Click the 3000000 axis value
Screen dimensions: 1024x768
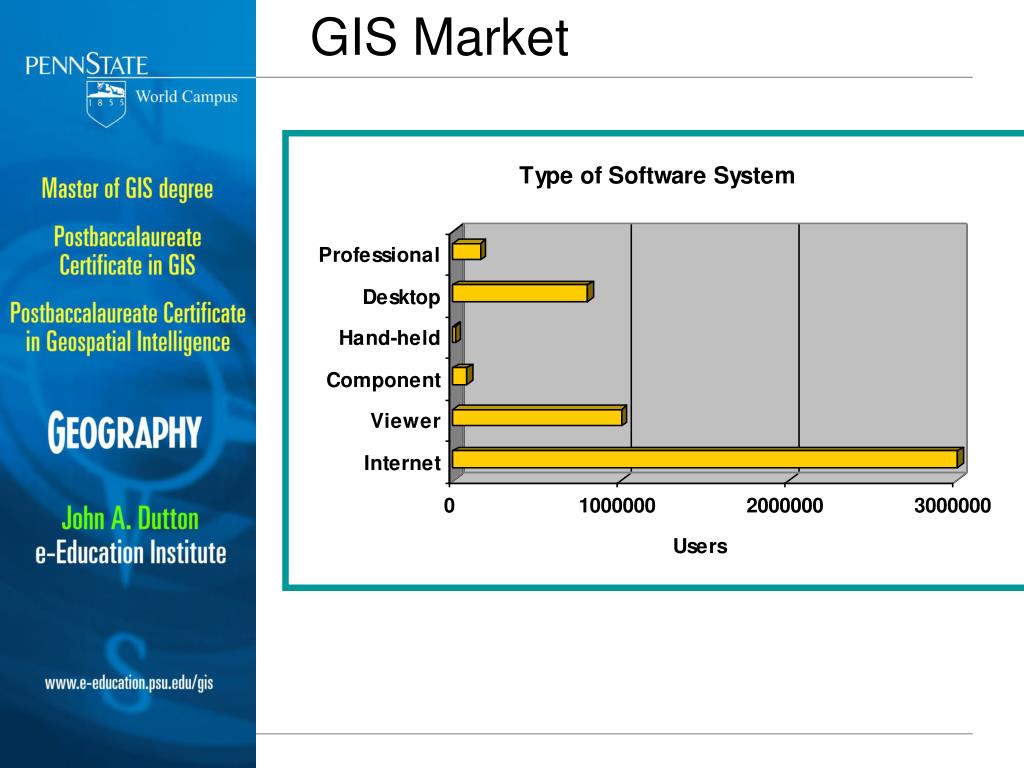(x=953, y=505)
